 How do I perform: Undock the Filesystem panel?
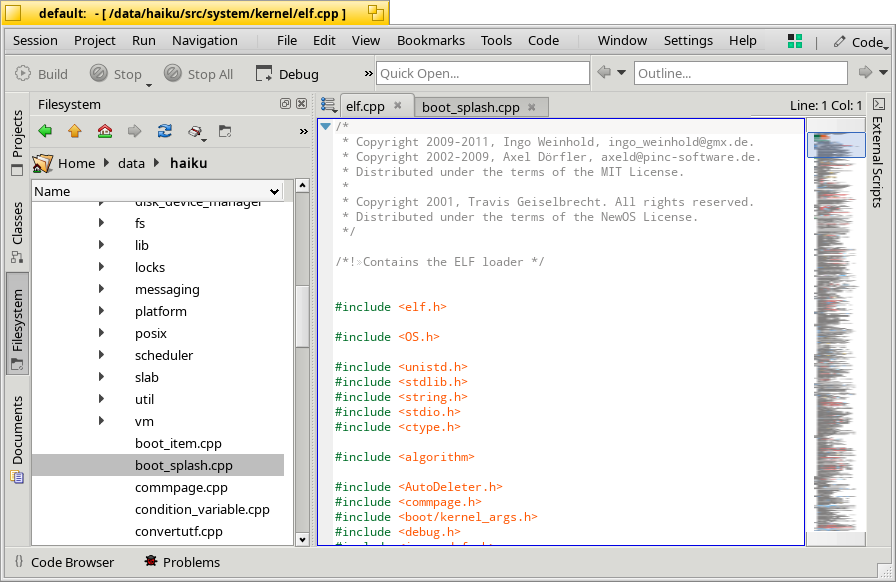coord(286,103)
